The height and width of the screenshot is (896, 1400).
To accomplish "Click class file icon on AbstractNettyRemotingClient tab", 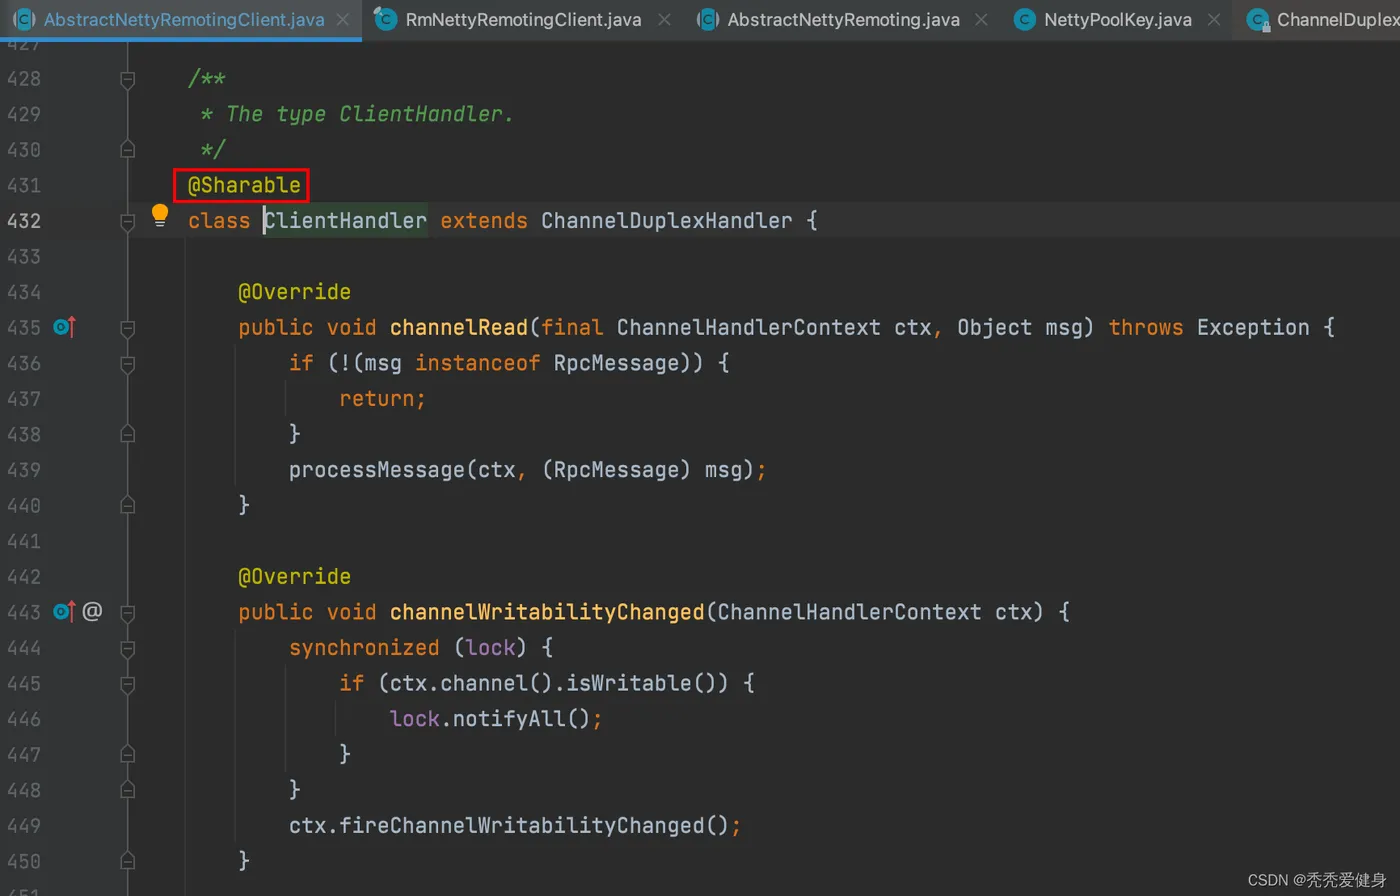I will tap(25, 19).
